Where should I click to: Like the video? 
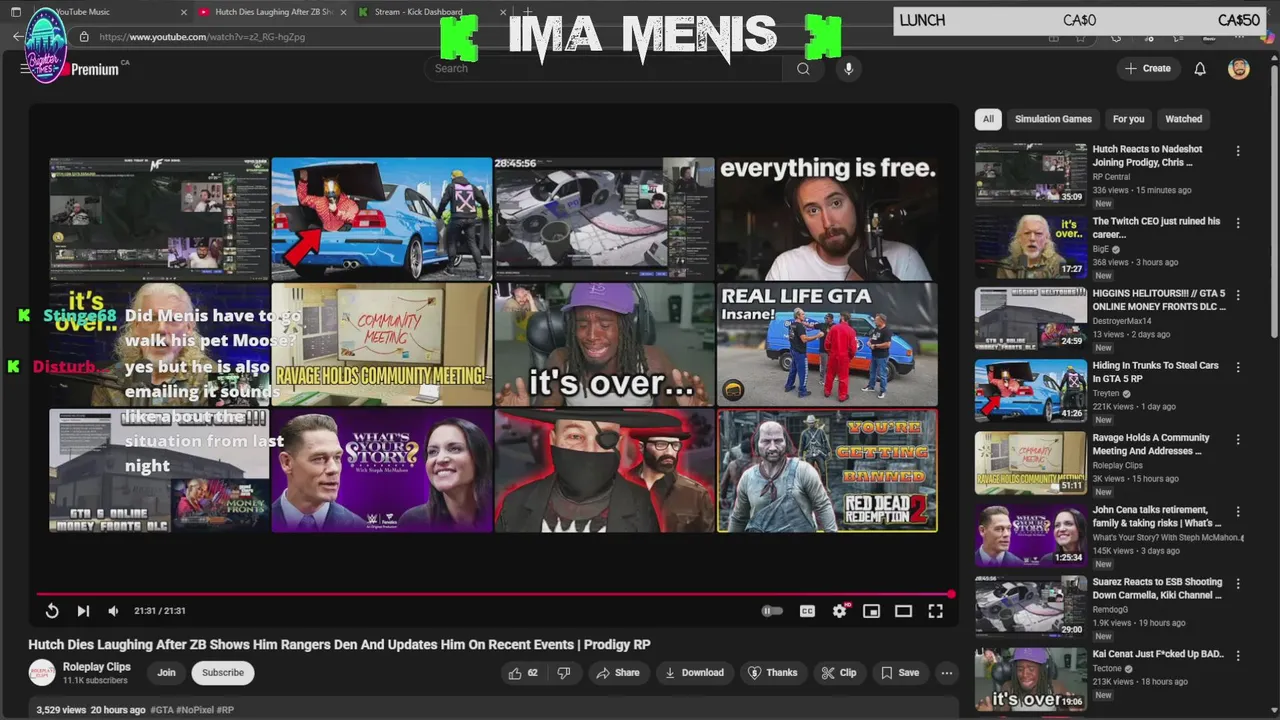tap(523, 673)
